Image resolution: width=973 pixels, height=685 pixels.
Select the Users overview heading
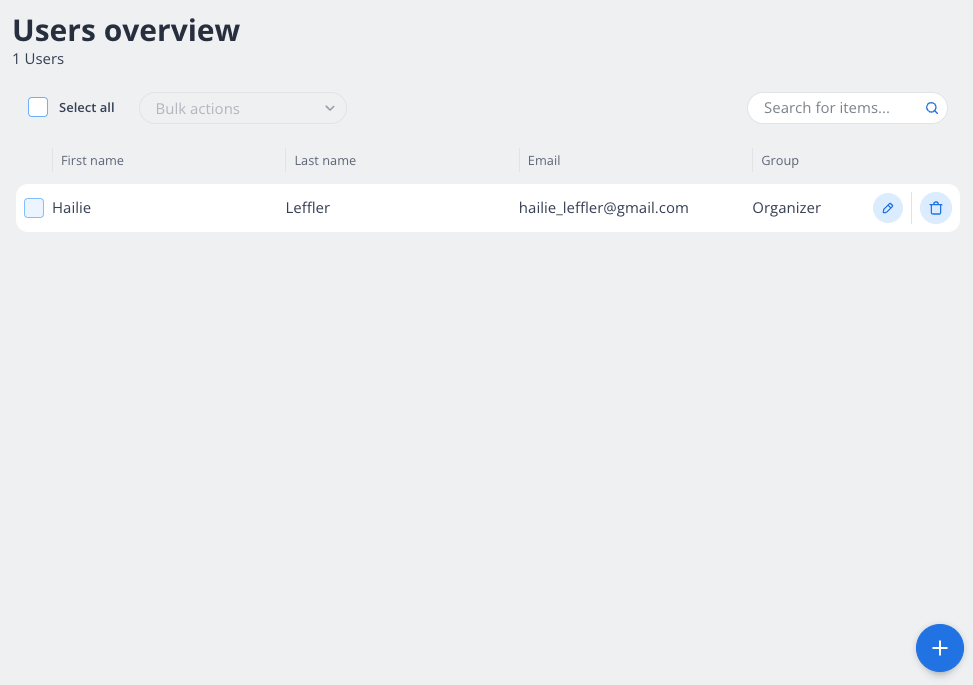(126, 30)
